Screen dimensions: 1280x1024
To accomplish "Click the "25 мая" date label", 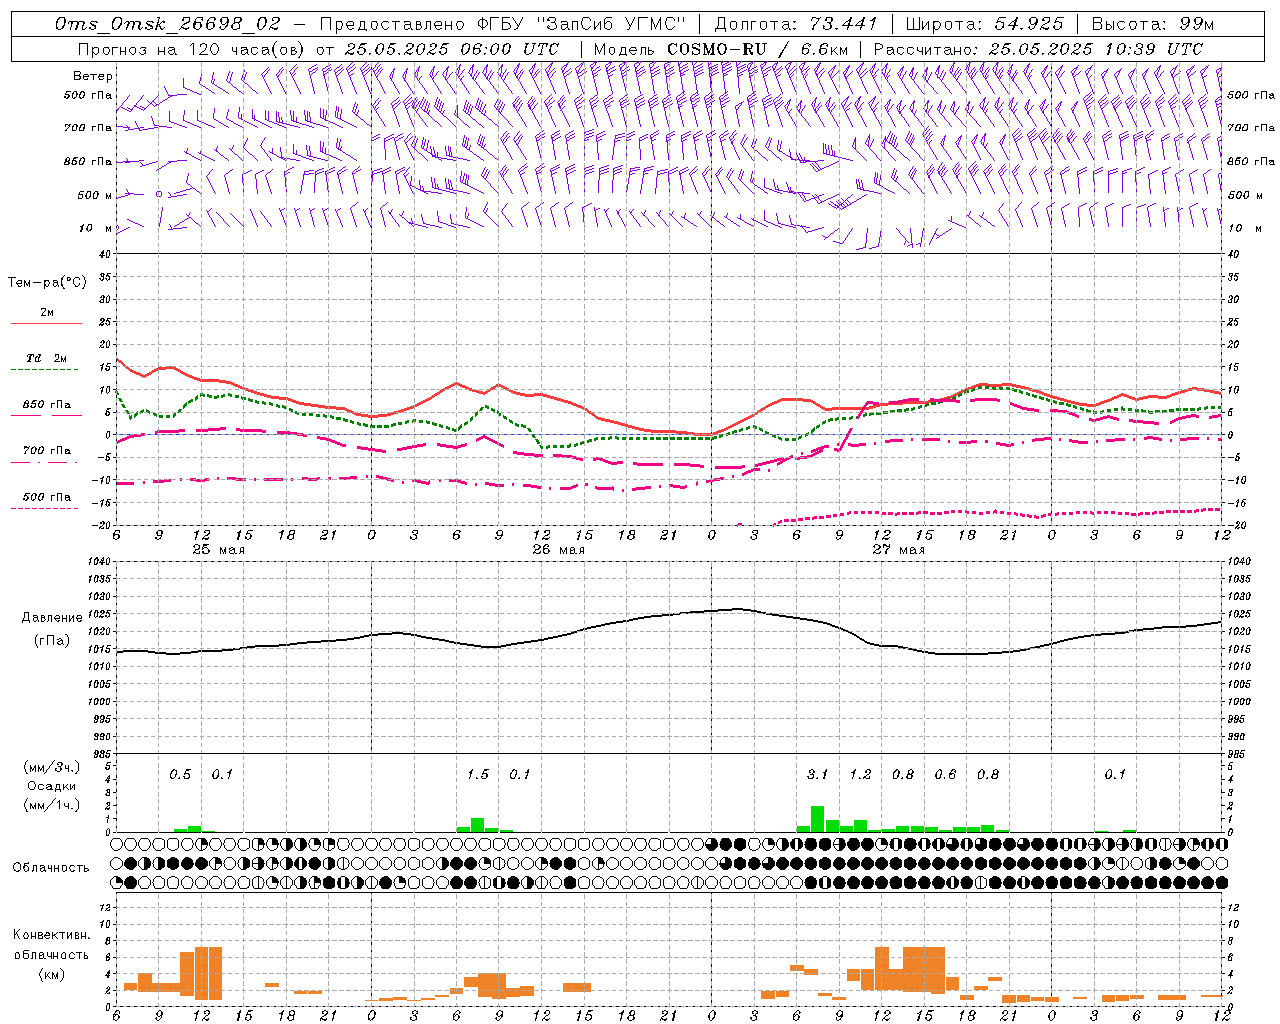I will (218, 549).
